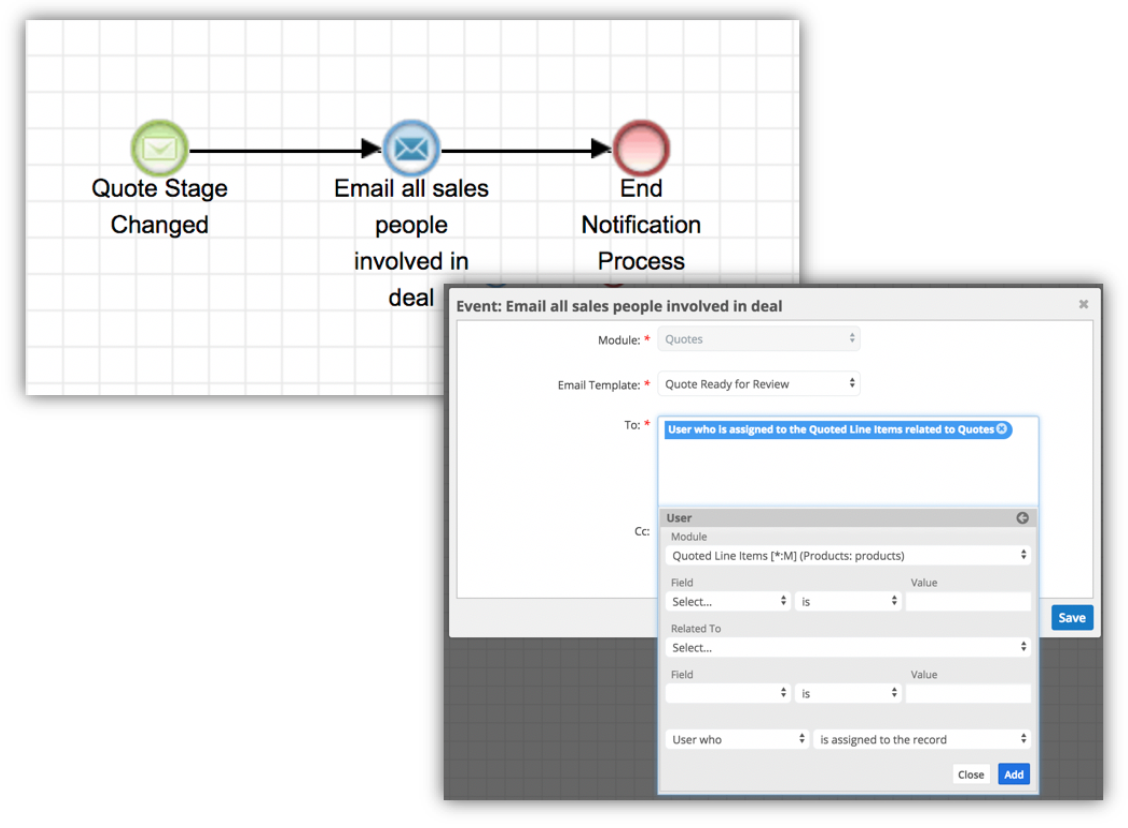Click the Add button in User panel
1128x828 pixels.
(1013, 774)
